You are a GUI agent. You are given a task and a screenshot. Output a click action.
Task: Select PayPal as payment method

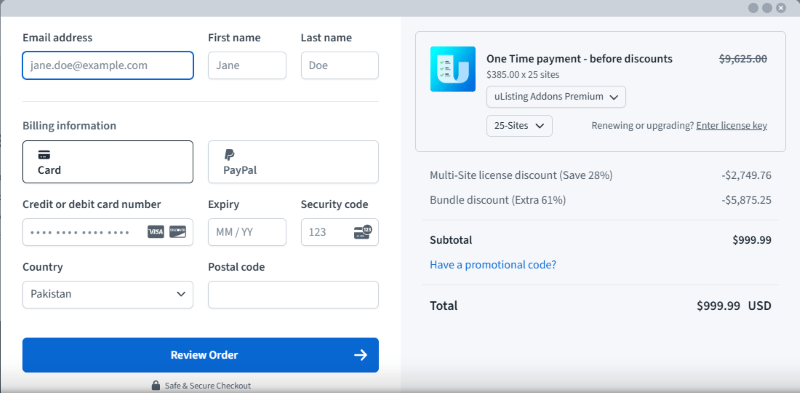click(x=293, y=162)
